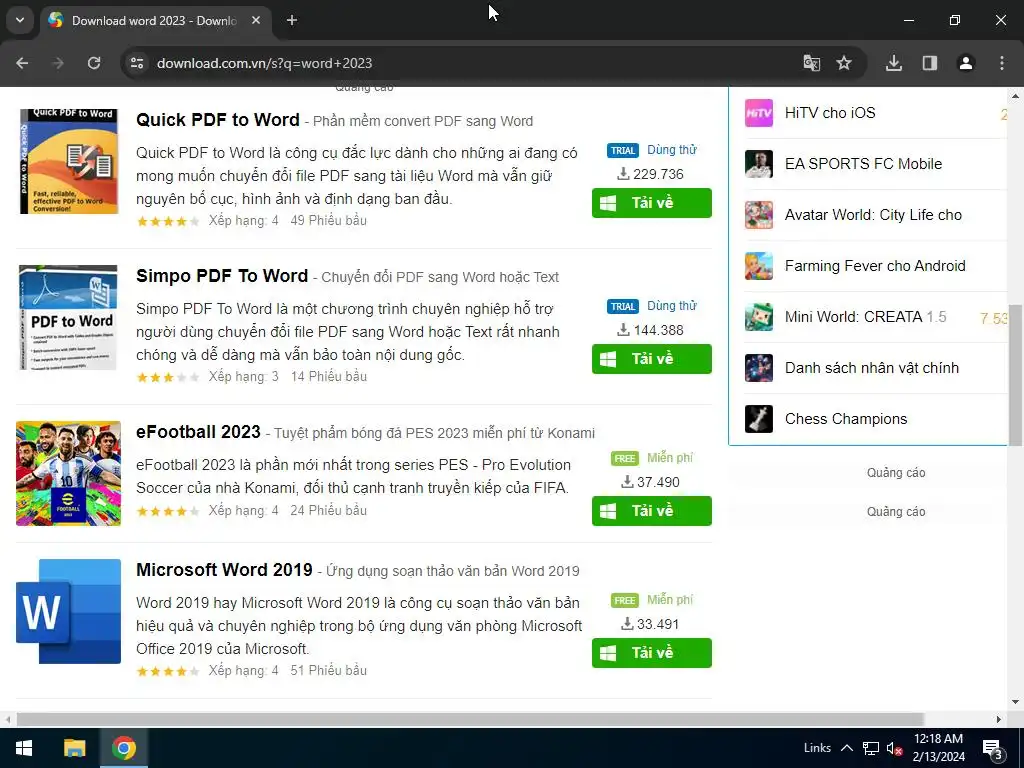Click the 49 Phiếu bầu vote count
The width and height of the screenshot is (1024, 768).
pos(328,221)
